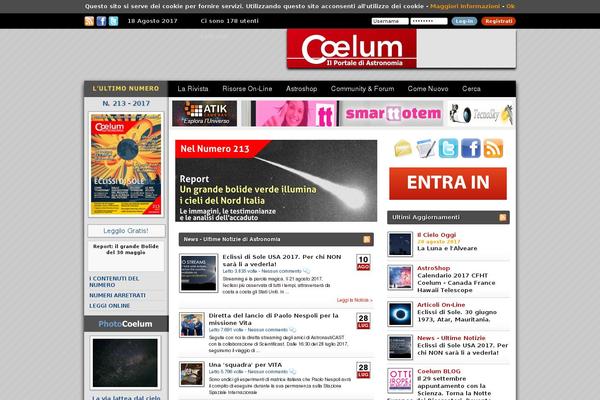Click L'ULTIMO NUMERO tab header
The width and height of the screenshot is (600, 400).
[x=126, y=88]
